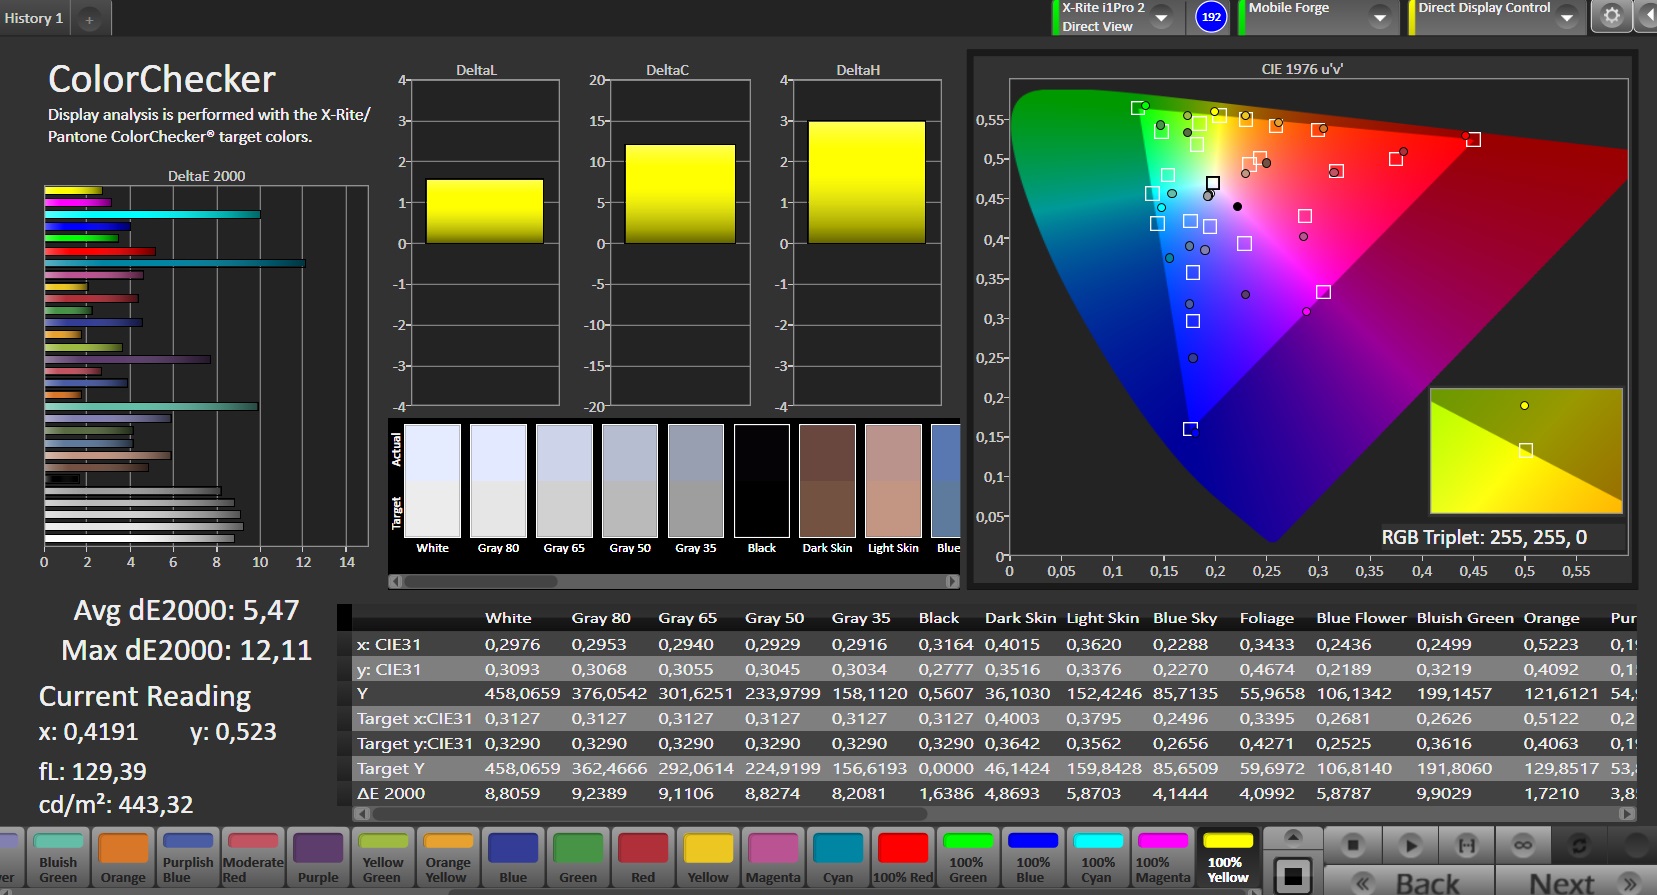The height and width of the screenshot is (895, 1657).
Task: Click the stop measurement icon
Action: click(1353, 846)
